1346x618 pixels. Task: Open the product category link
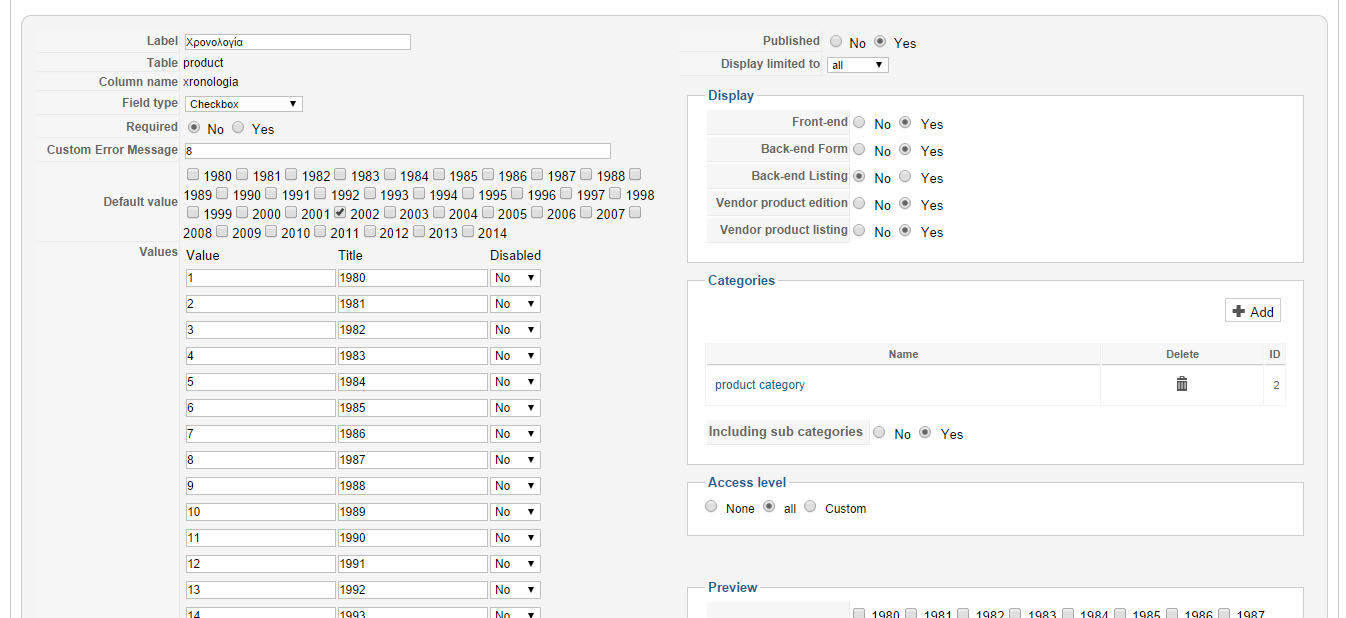(759, 385)
